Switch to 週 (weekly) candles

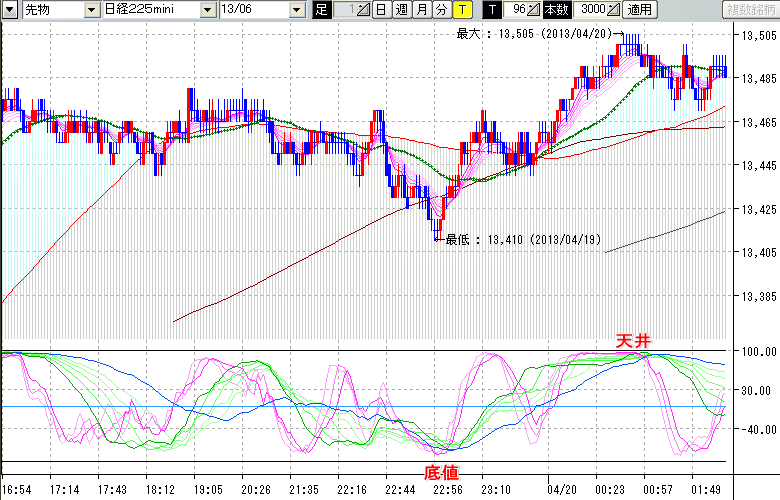point(401,10)
